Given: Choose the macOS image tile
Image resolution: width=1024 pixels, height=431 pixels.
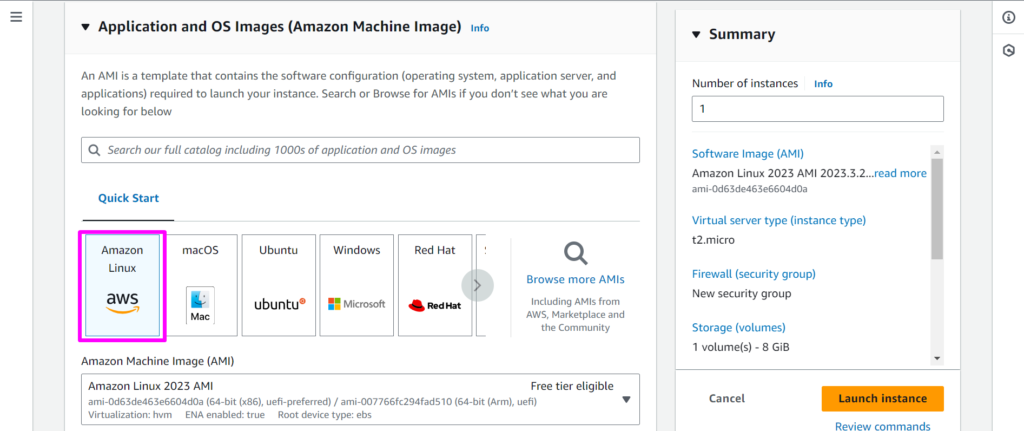Looking at the screenshot, I should click(200, 285).
